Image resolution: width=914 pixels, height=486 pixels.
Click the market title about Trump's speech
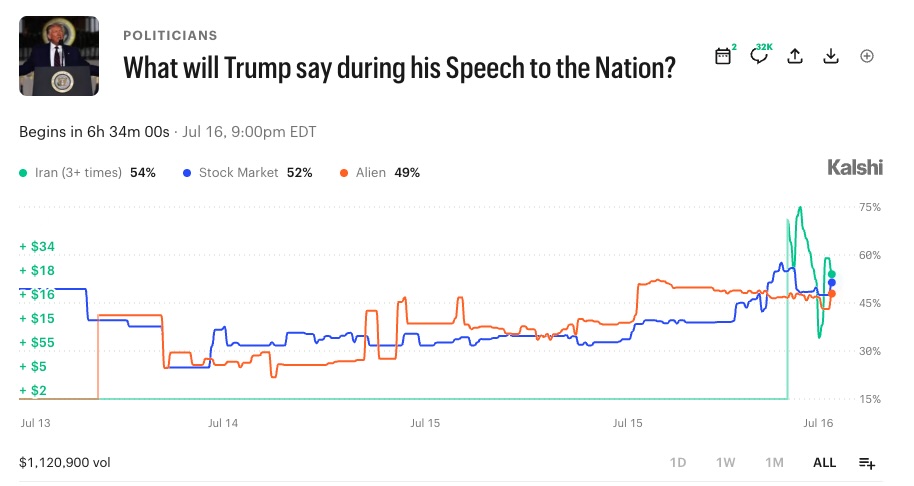click(x=399, y=68)
